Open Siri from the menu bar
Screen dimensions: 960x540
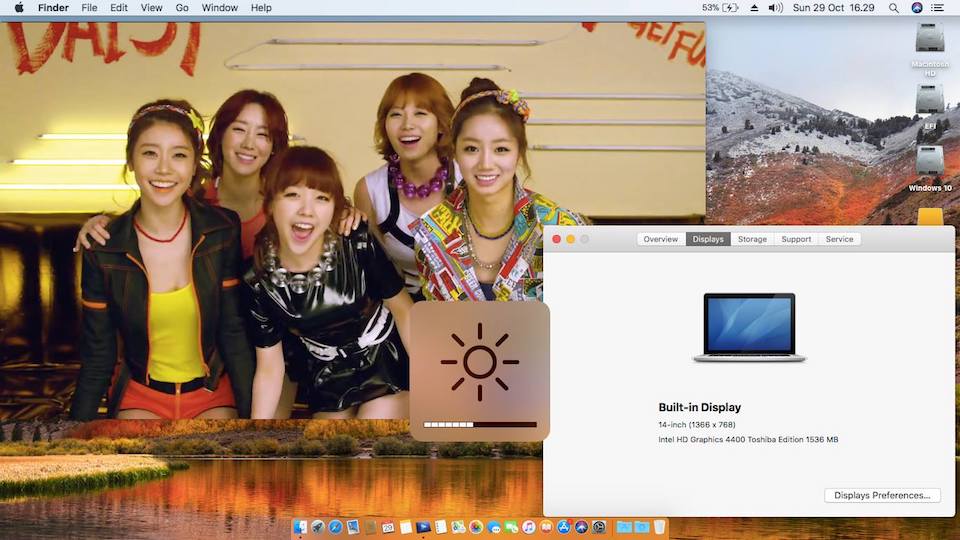917,8
